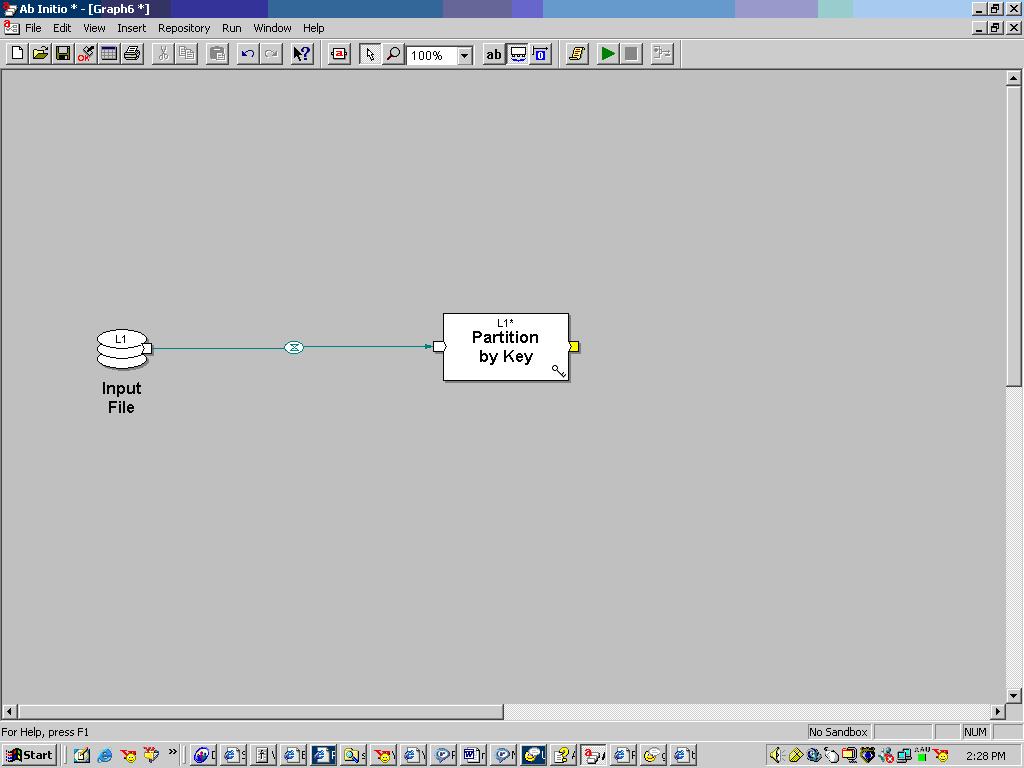Viewport: 1024px width, 768px height.
Task: Click the Partition by Key component
Action: coord(505,345)
